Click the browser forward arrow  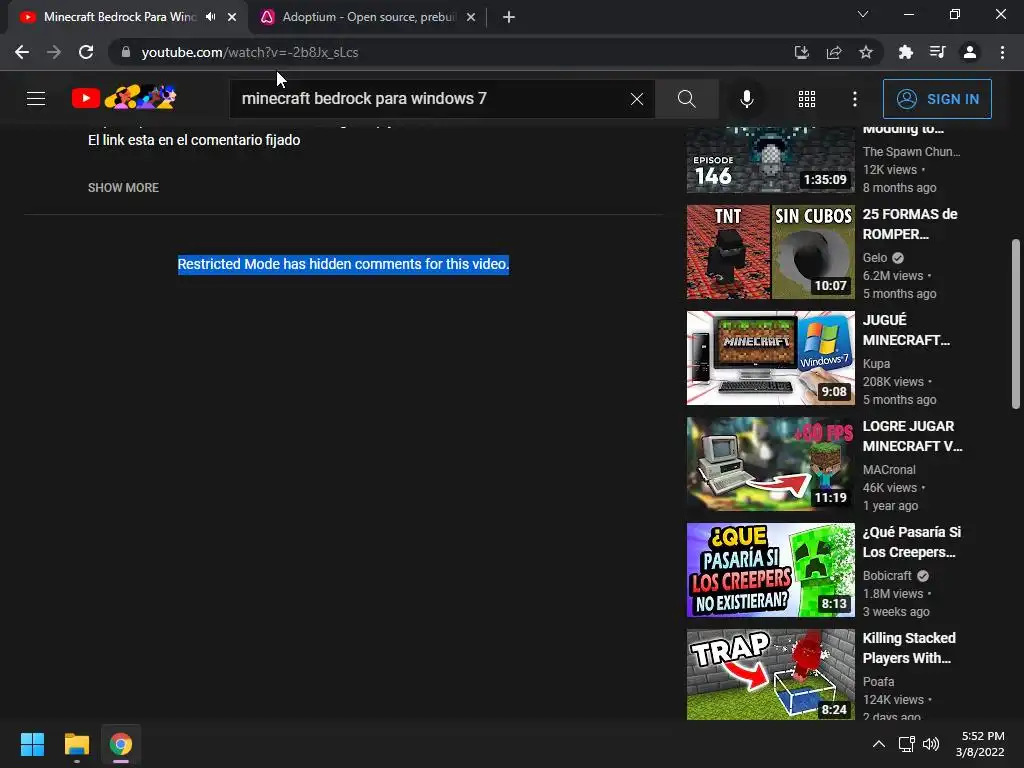54,52
